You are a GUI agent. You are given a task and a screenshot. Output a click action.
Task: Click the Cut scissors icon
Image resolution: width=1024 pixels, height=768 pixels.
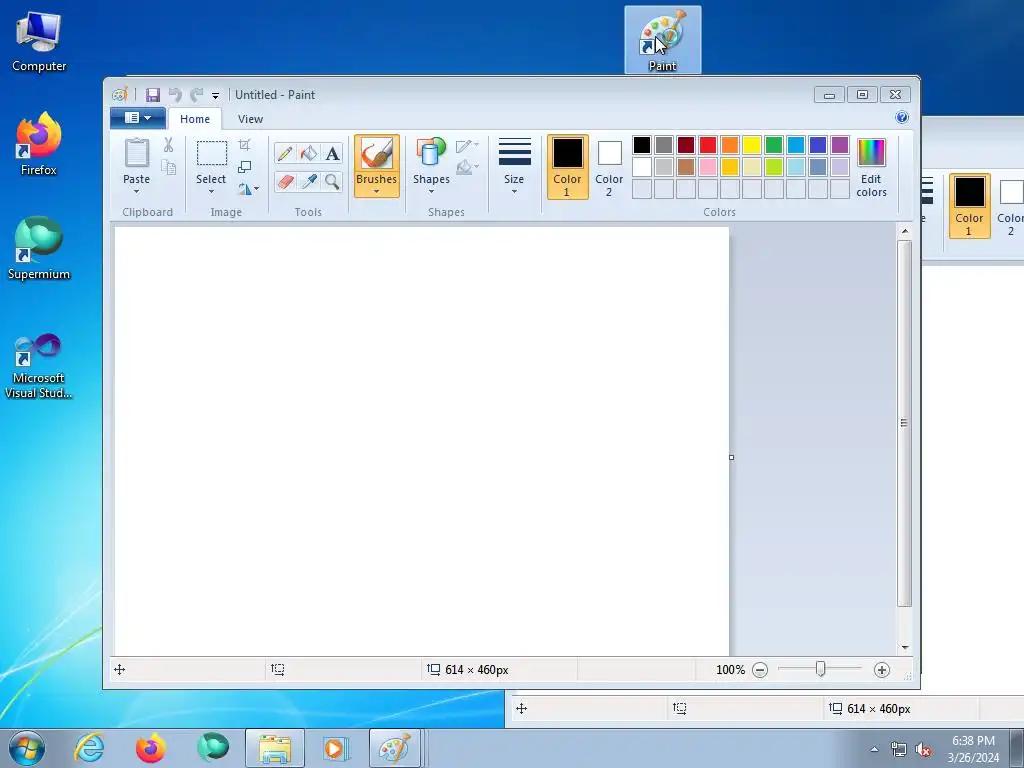pyautogui.click(x=168, y=145)
